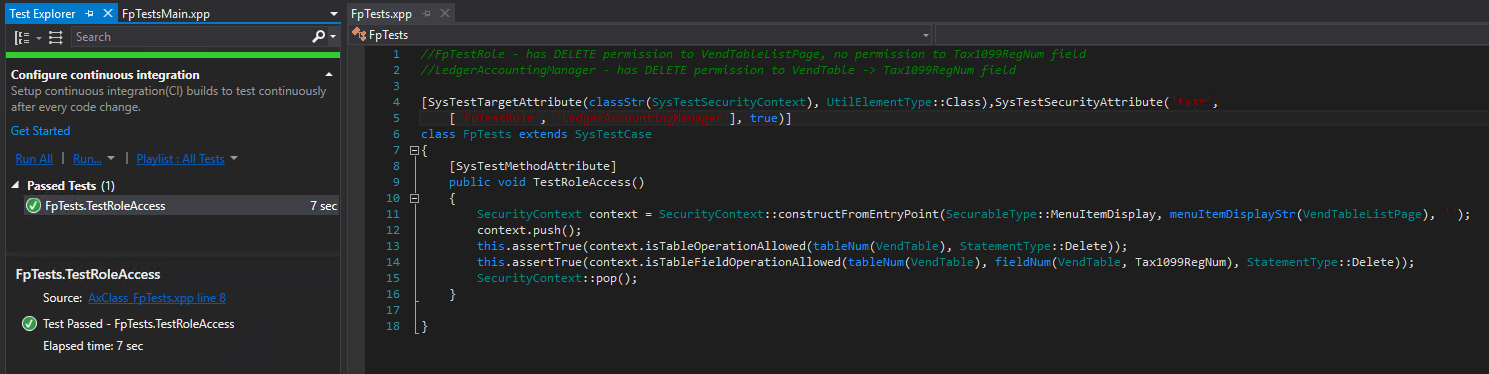Click green passed icon of FpTests.TestRoleAccess row
The width and height of the screenshot is (1489, 374).
click(33, 206)
